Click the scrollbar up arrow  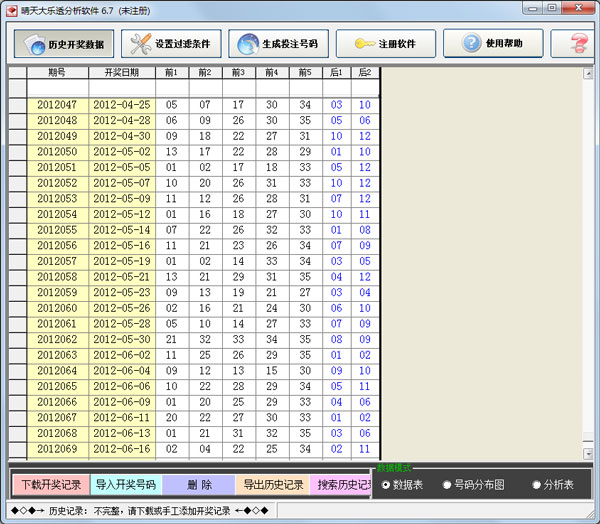(x=588, y=73)
